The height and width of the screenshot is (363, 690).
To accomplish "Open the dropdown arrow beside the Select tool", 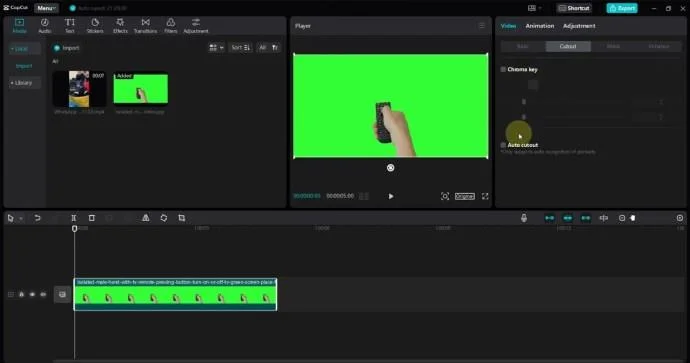I will (20, 218).
